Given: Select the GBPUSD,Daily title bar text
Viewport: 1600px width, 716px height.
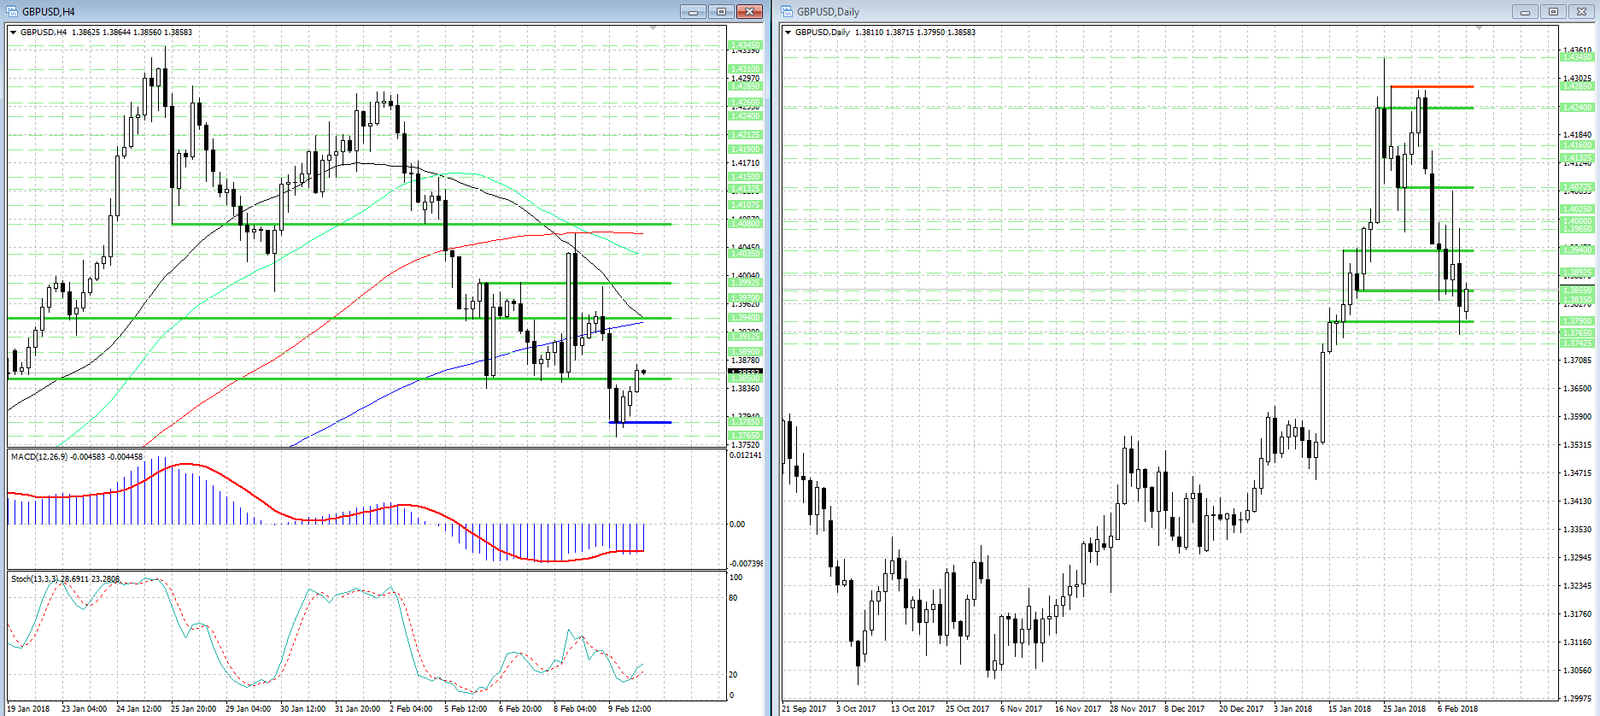Looking at the screenshot, I should pos(827,12).
